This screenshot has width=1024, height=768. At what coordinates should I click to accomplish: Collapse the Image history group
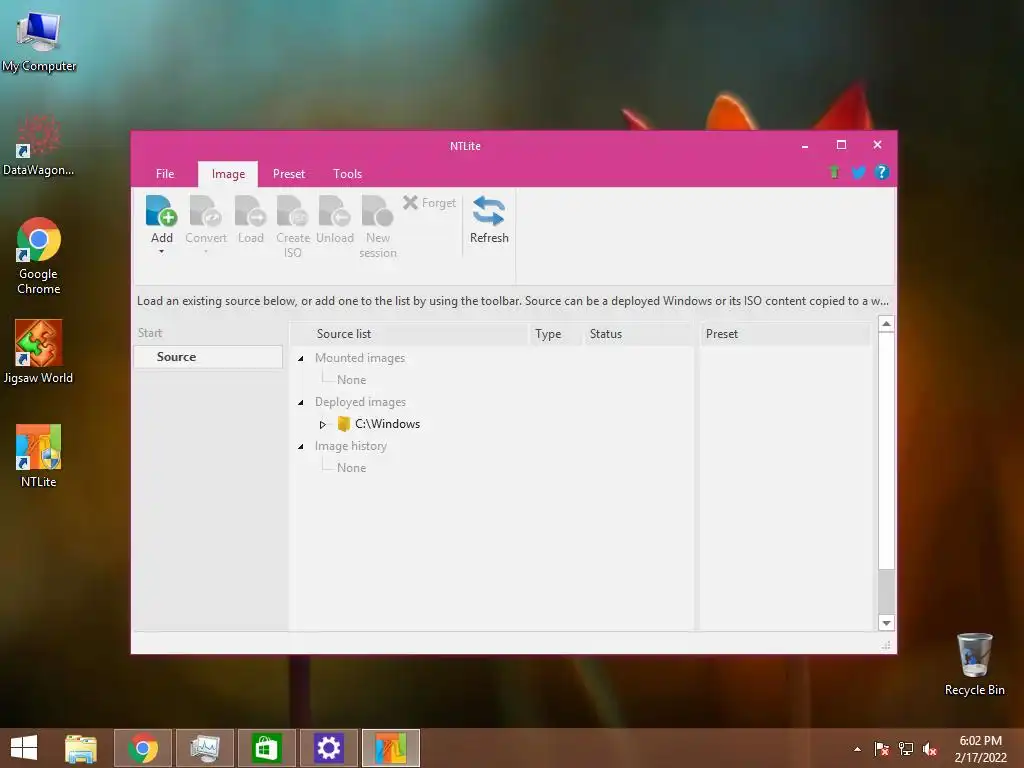pyautogui.click(x=300, y=447)
